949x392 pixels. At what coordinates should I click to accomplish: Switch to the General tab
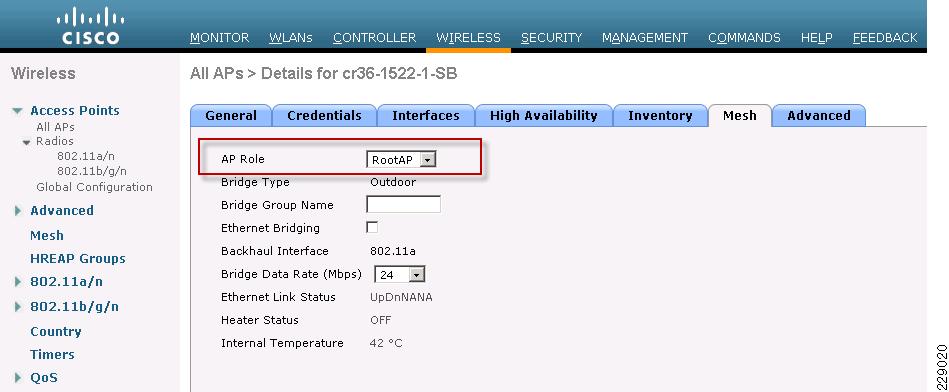point(231,116)
